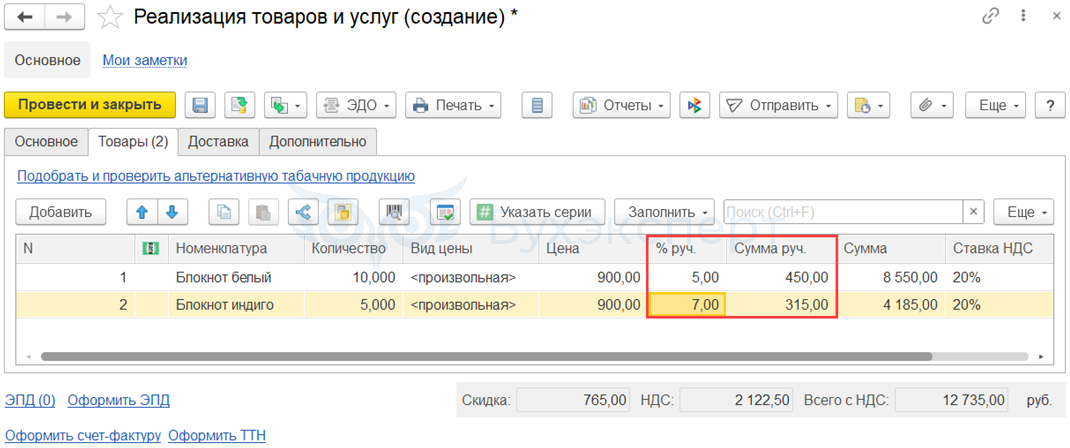
Task: Click Оформить ЭПД link
Action: point(119,400)
